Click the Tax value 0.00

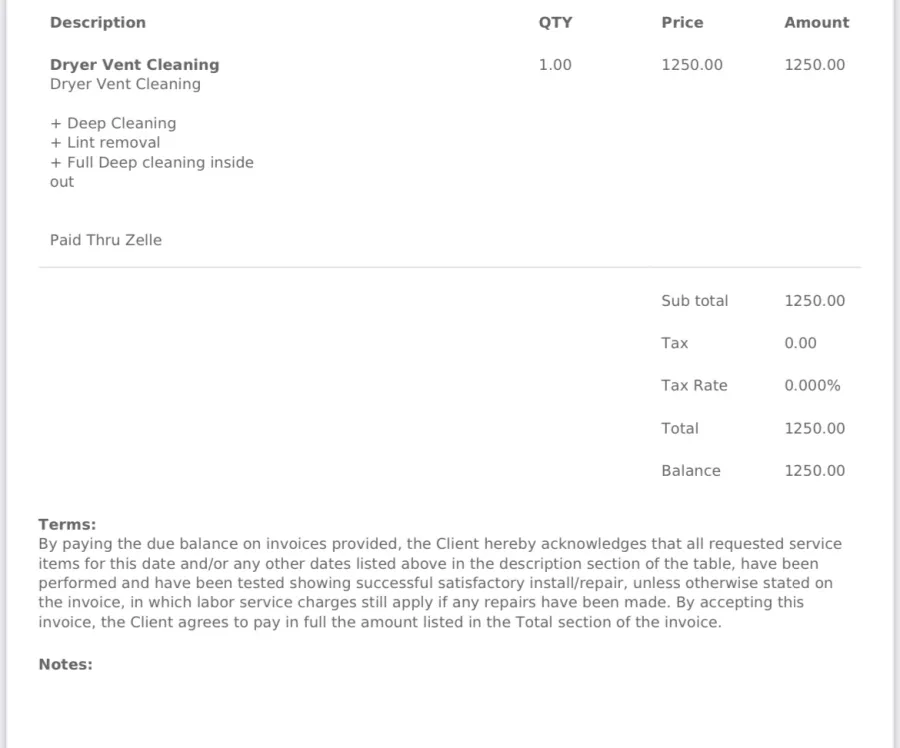(800, 343)
